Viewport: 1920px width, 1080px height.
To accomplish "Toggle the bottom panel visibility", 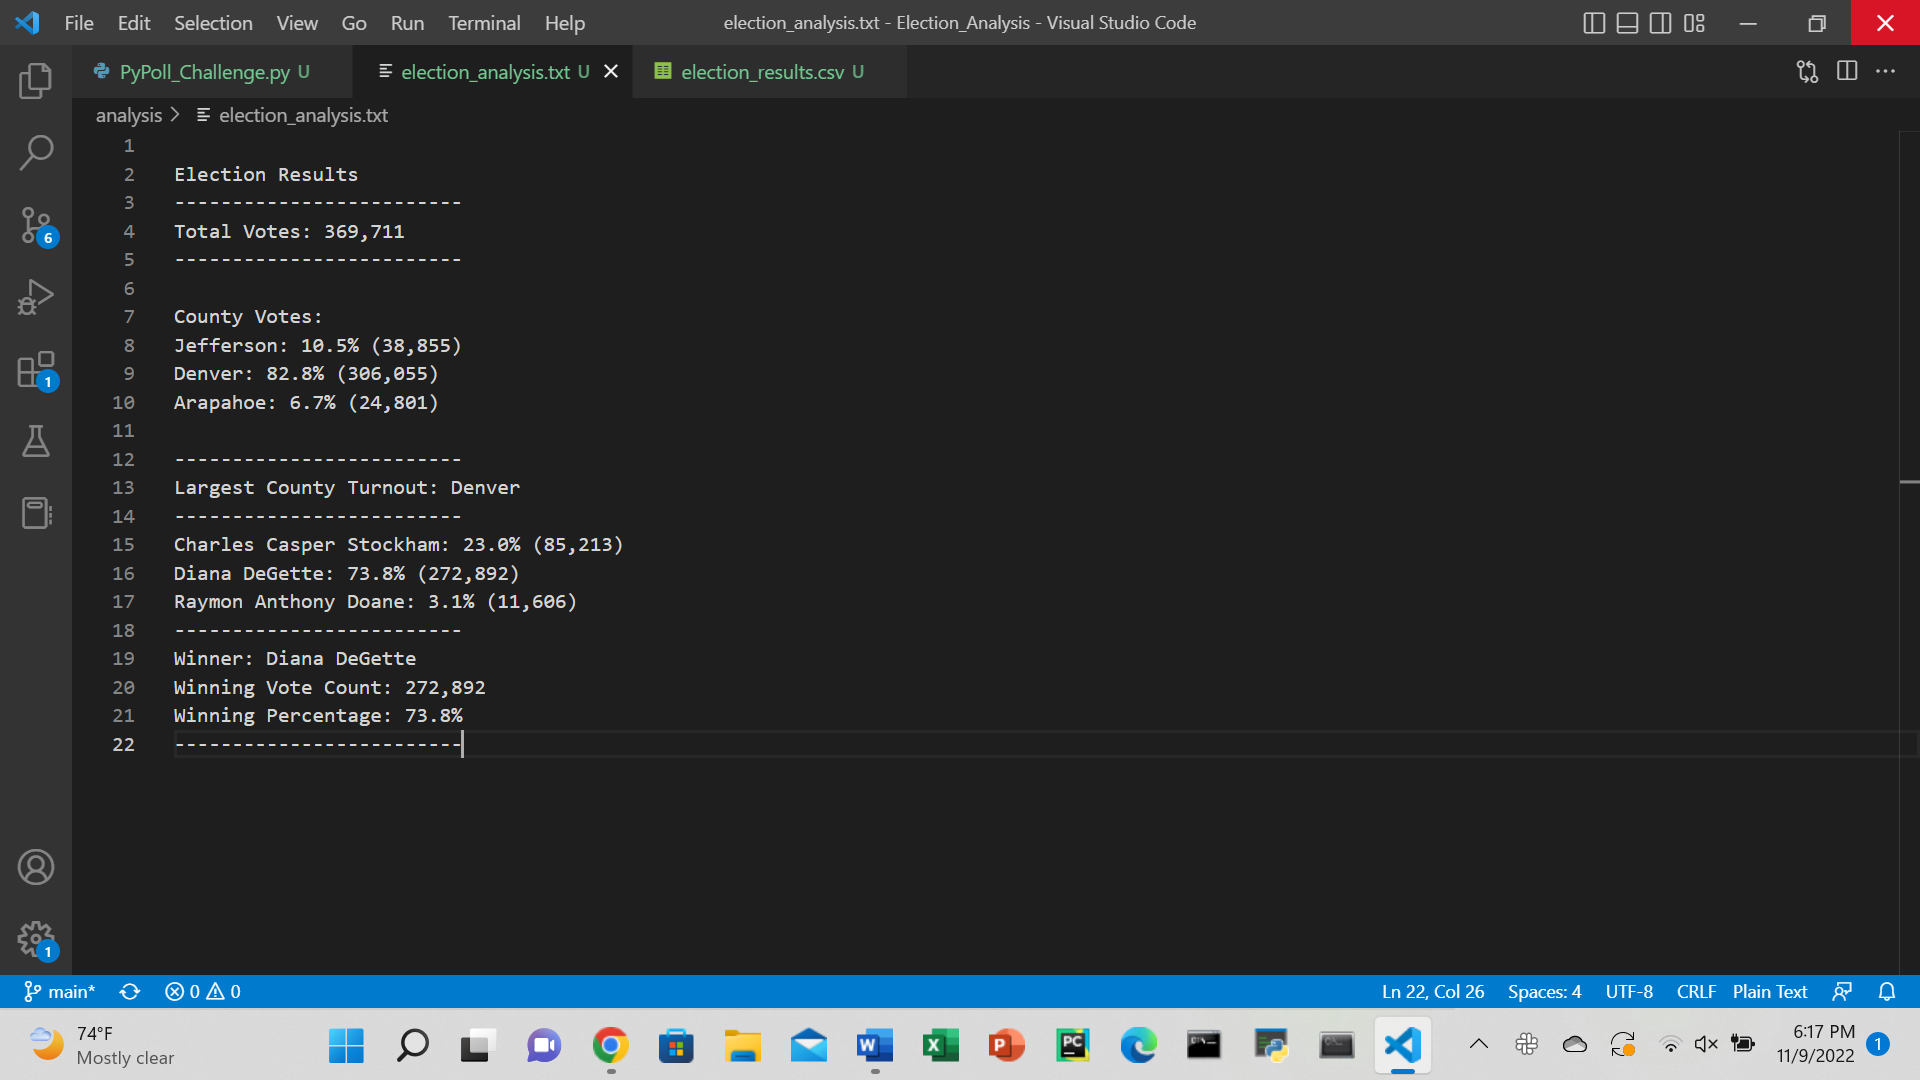I will tap(1627, 23).
